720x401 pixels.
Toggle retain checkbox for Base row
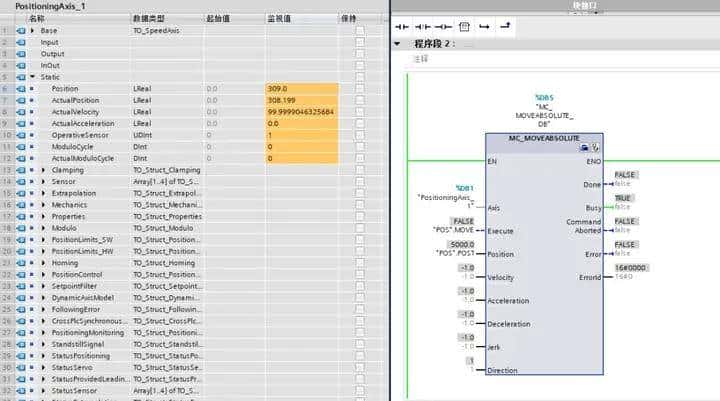tap(360, 31)
